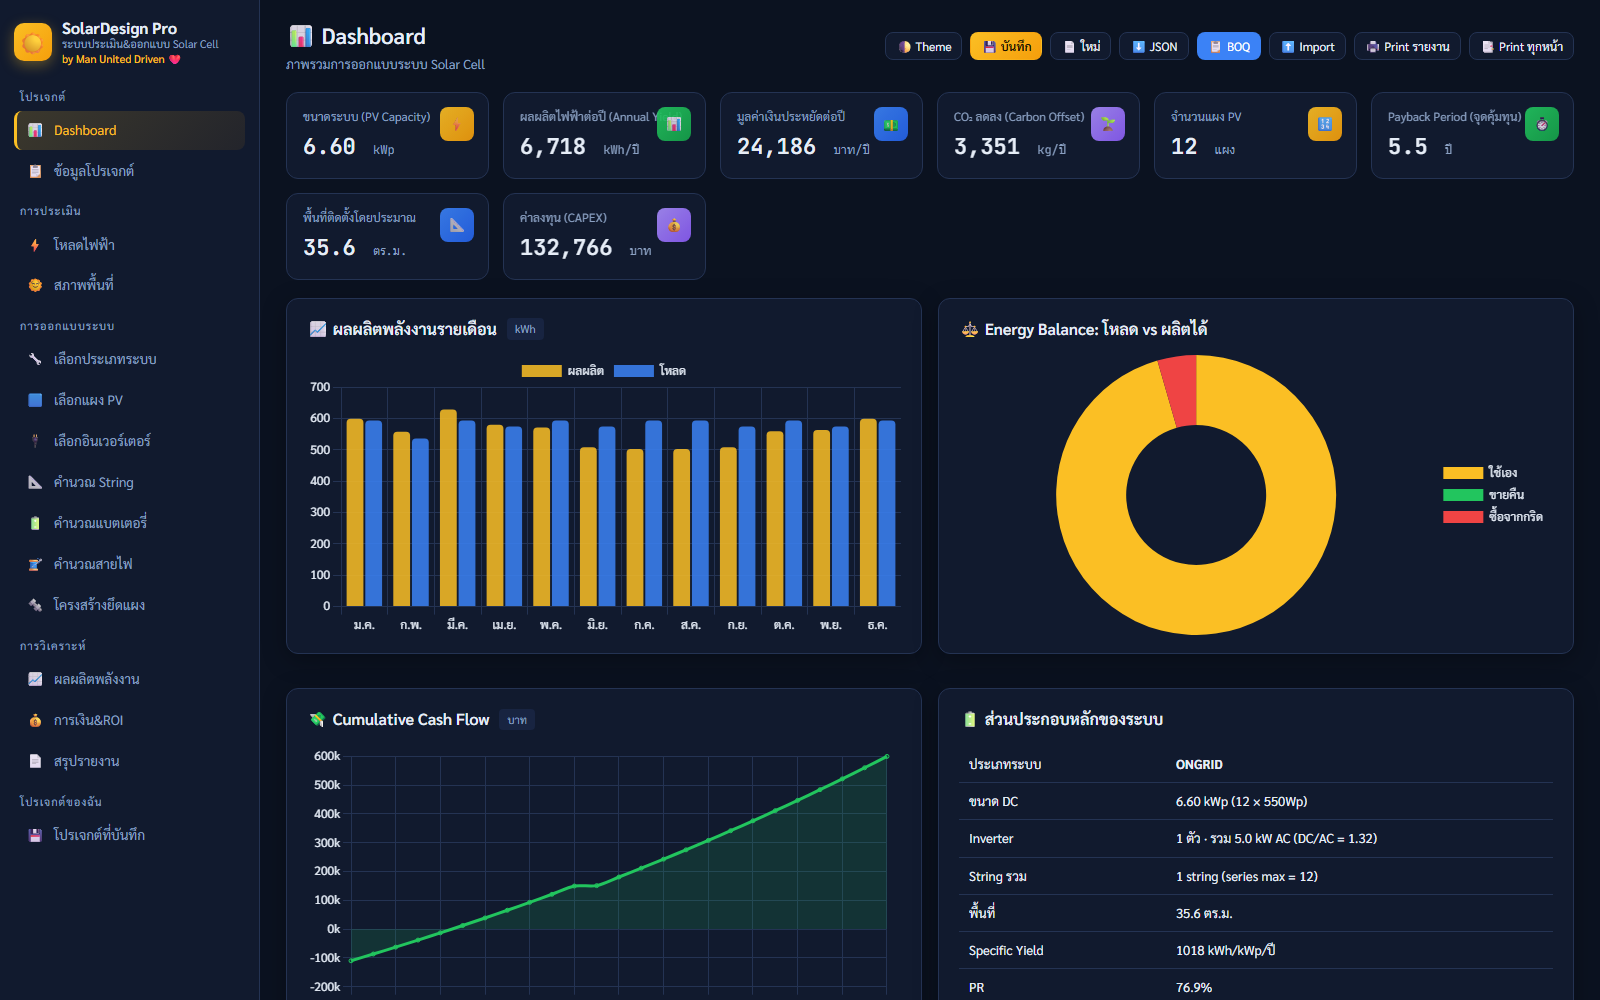
Task: Click the การเงิน&ROI money bag icon
Action: coord(35,720)
